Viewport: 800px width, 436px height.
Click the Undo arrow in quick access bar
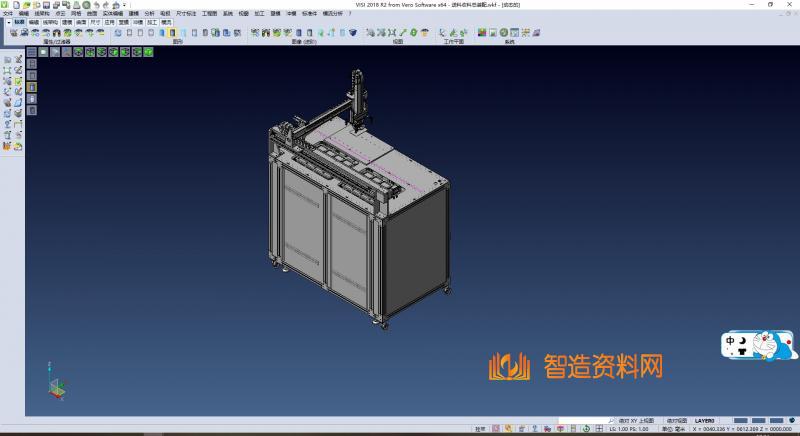tap(96, 5)
